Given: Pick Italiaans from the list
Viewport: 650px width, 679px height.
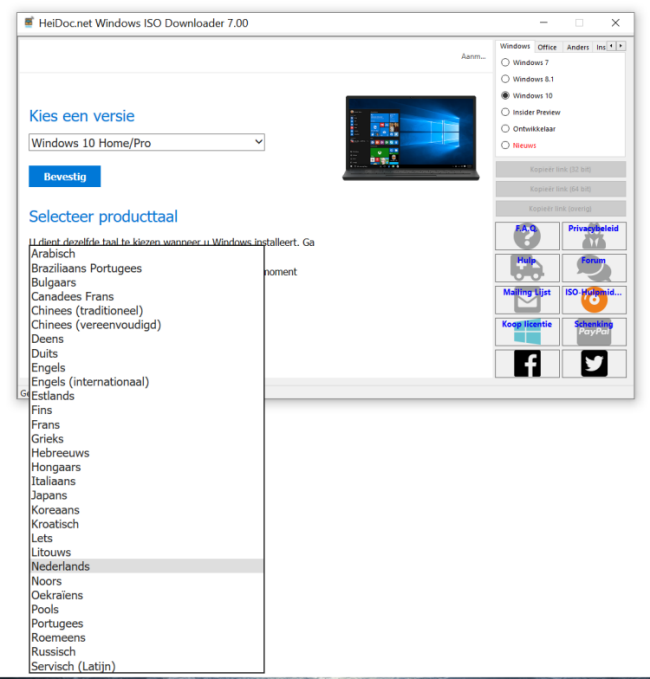Looking at the screenshot, I should [147, 481].
